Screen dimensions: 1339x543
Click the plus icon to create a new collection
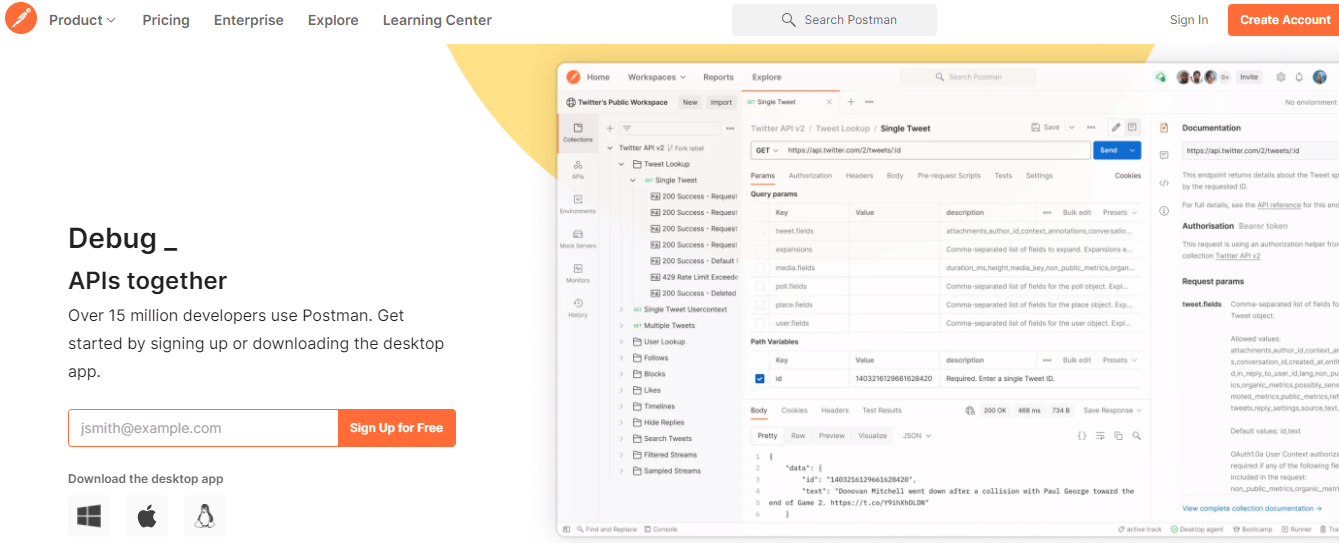pyautogui.click(x=610, y=128)
